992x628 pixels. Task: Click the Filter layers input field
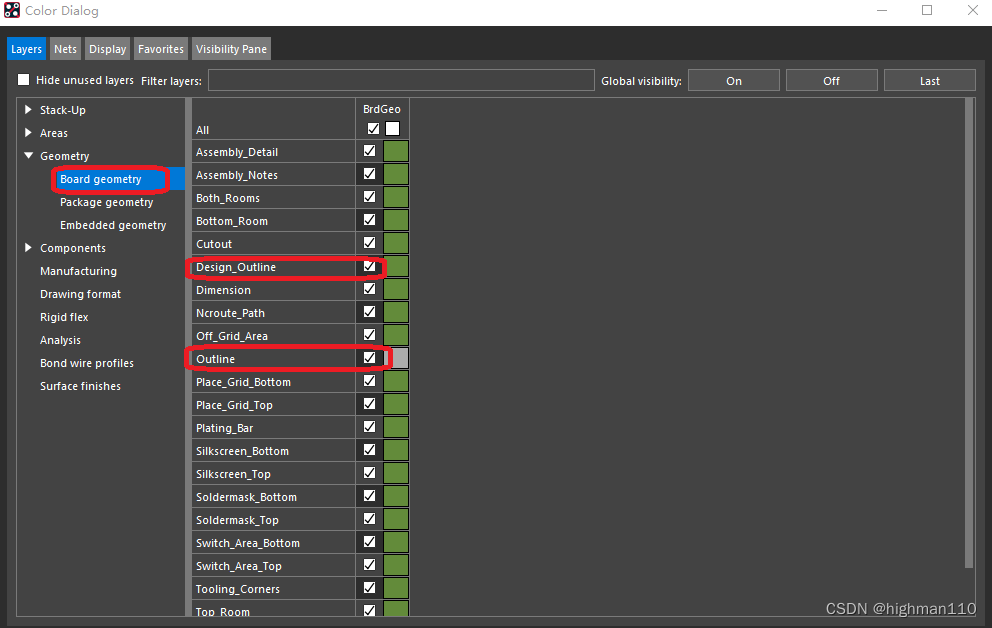coord(400,81)
